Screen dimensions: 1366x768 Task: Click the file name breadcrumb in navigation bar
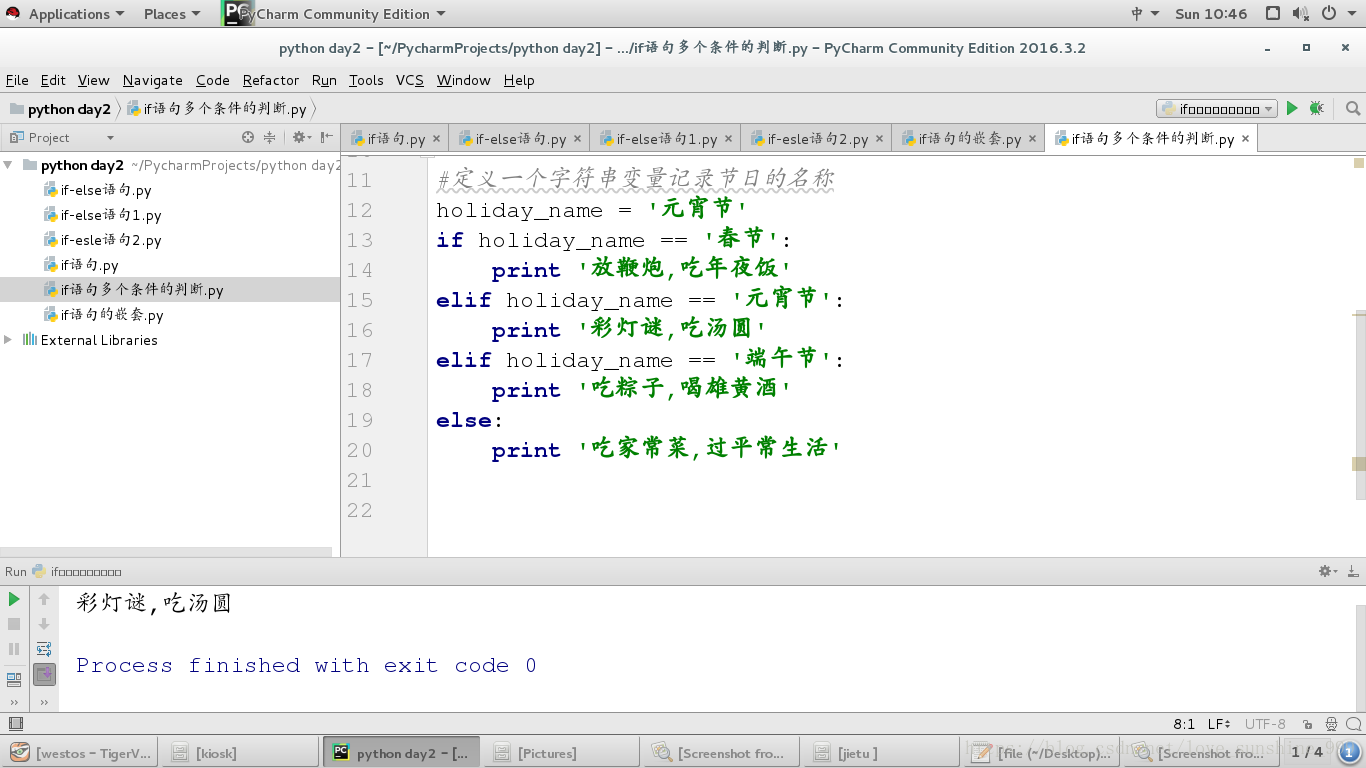pos(217,109)
